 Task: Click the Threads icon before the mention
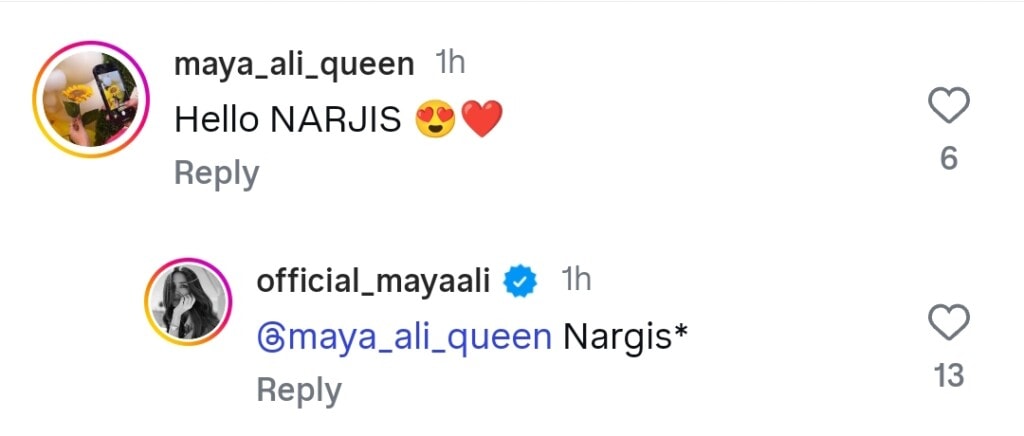[271, 338]
